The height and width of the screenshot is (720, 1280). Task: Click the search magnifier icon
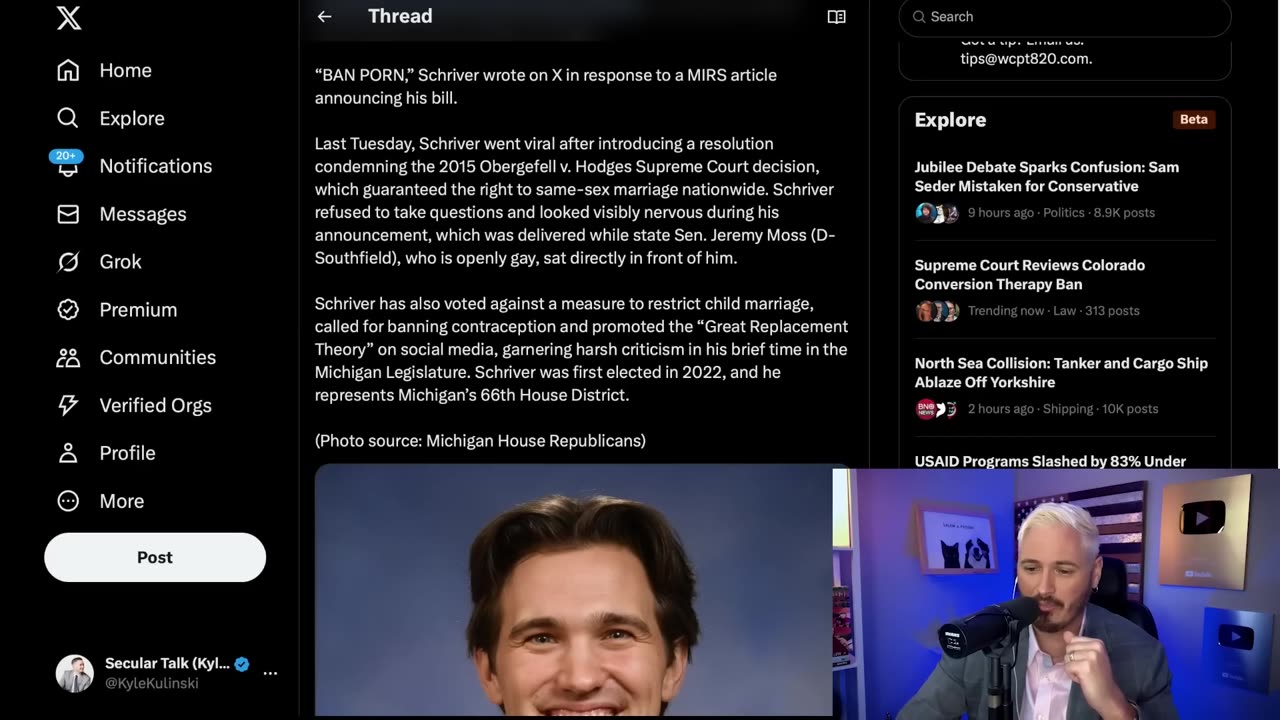[x=918, y=17]
